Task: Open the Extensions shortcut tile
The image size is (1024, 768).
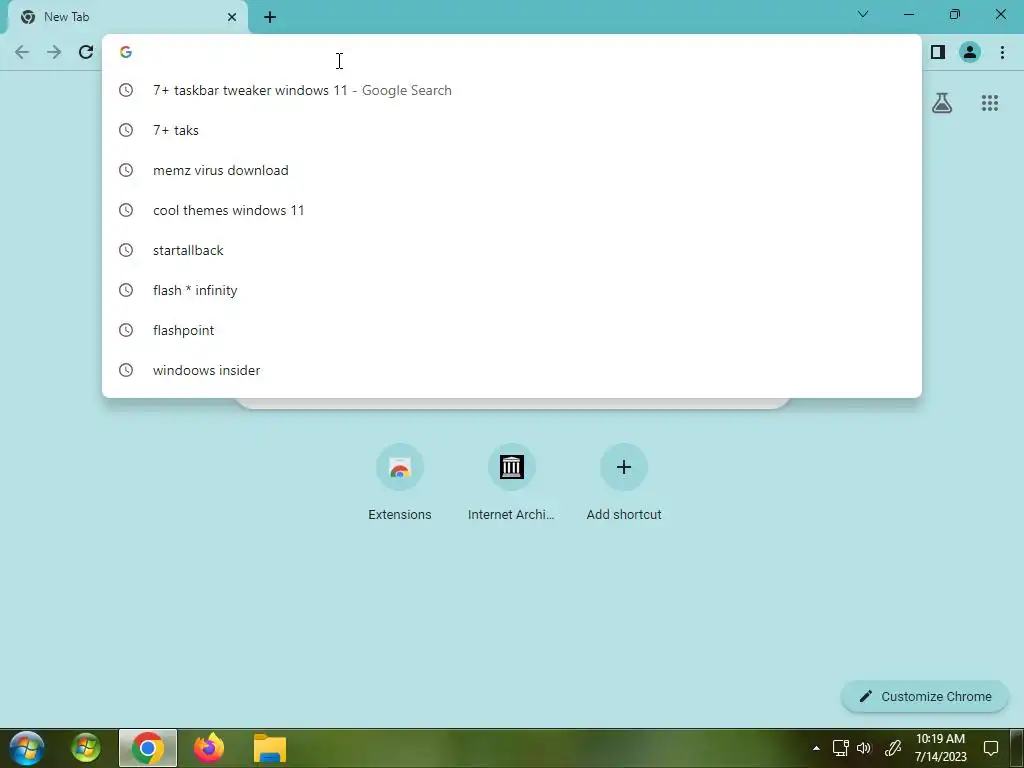Action: pos(400,482)
